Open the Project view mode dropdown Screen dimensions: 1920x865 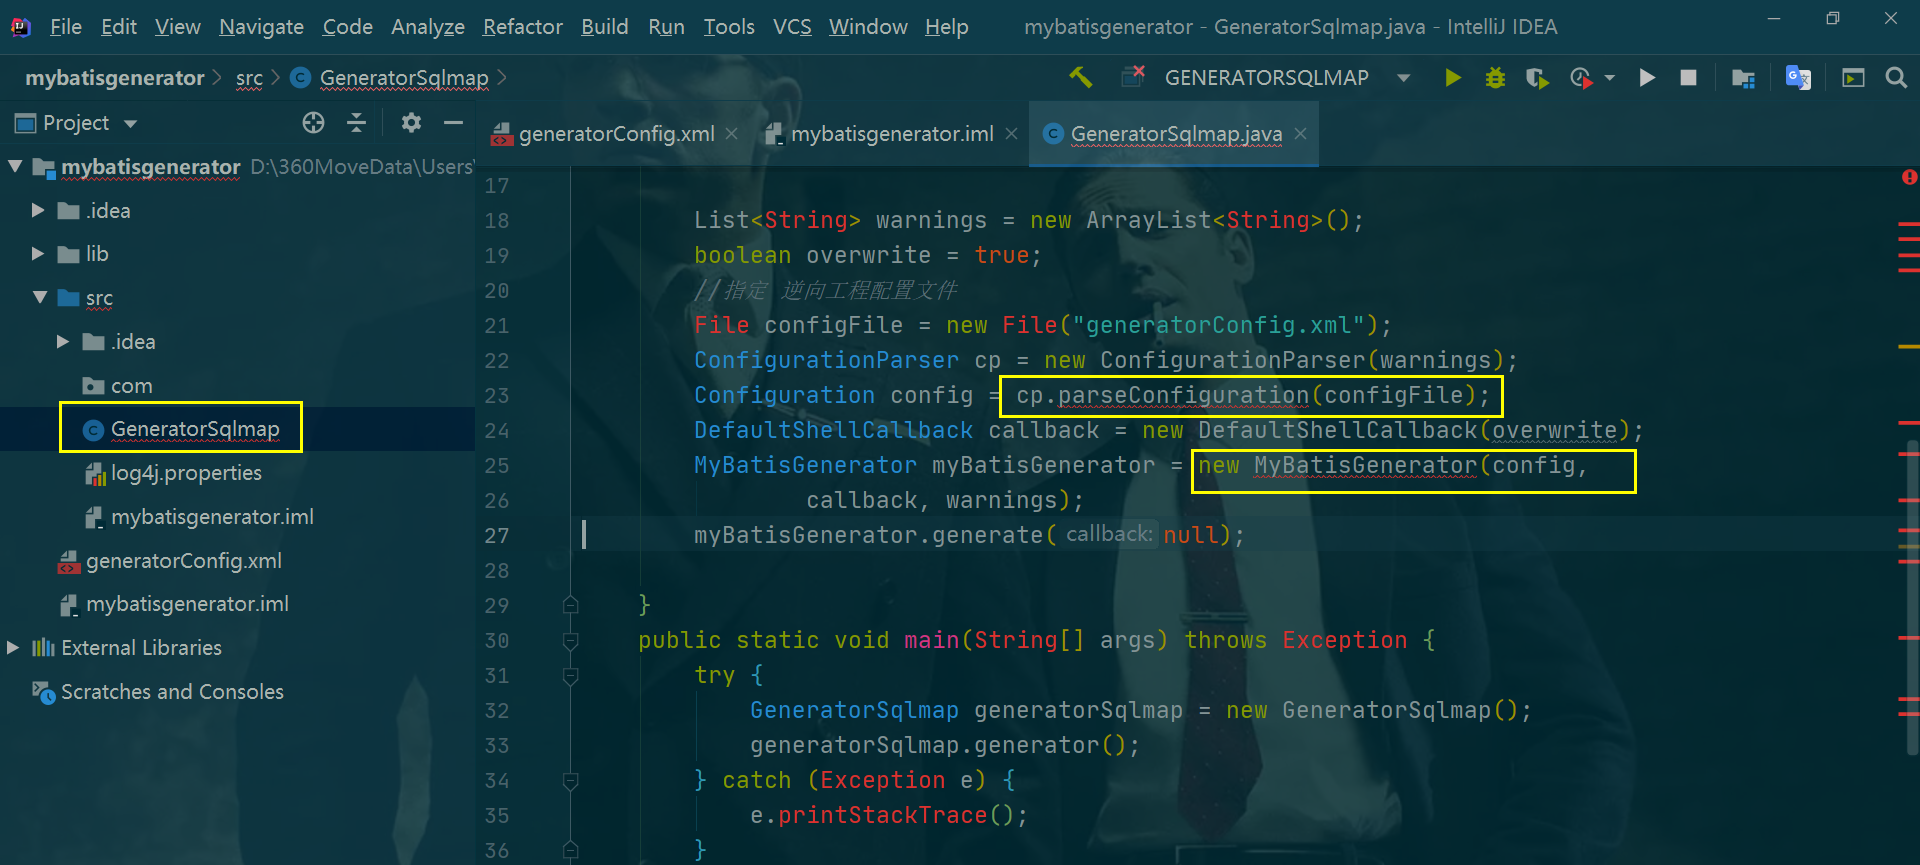[x=131, y=123]
